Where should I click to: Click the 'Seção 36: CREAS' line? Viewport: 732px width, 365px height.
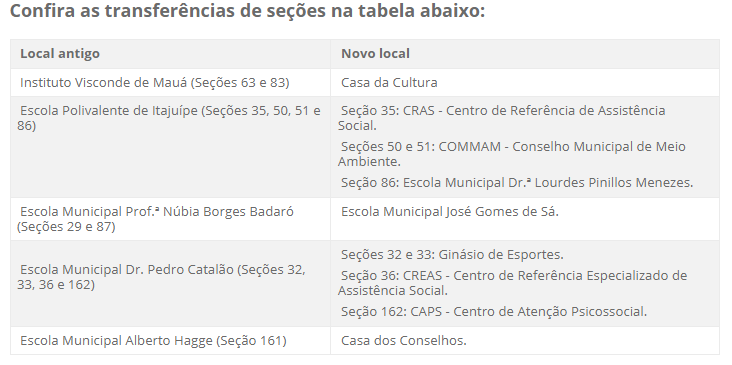point(513,283)
